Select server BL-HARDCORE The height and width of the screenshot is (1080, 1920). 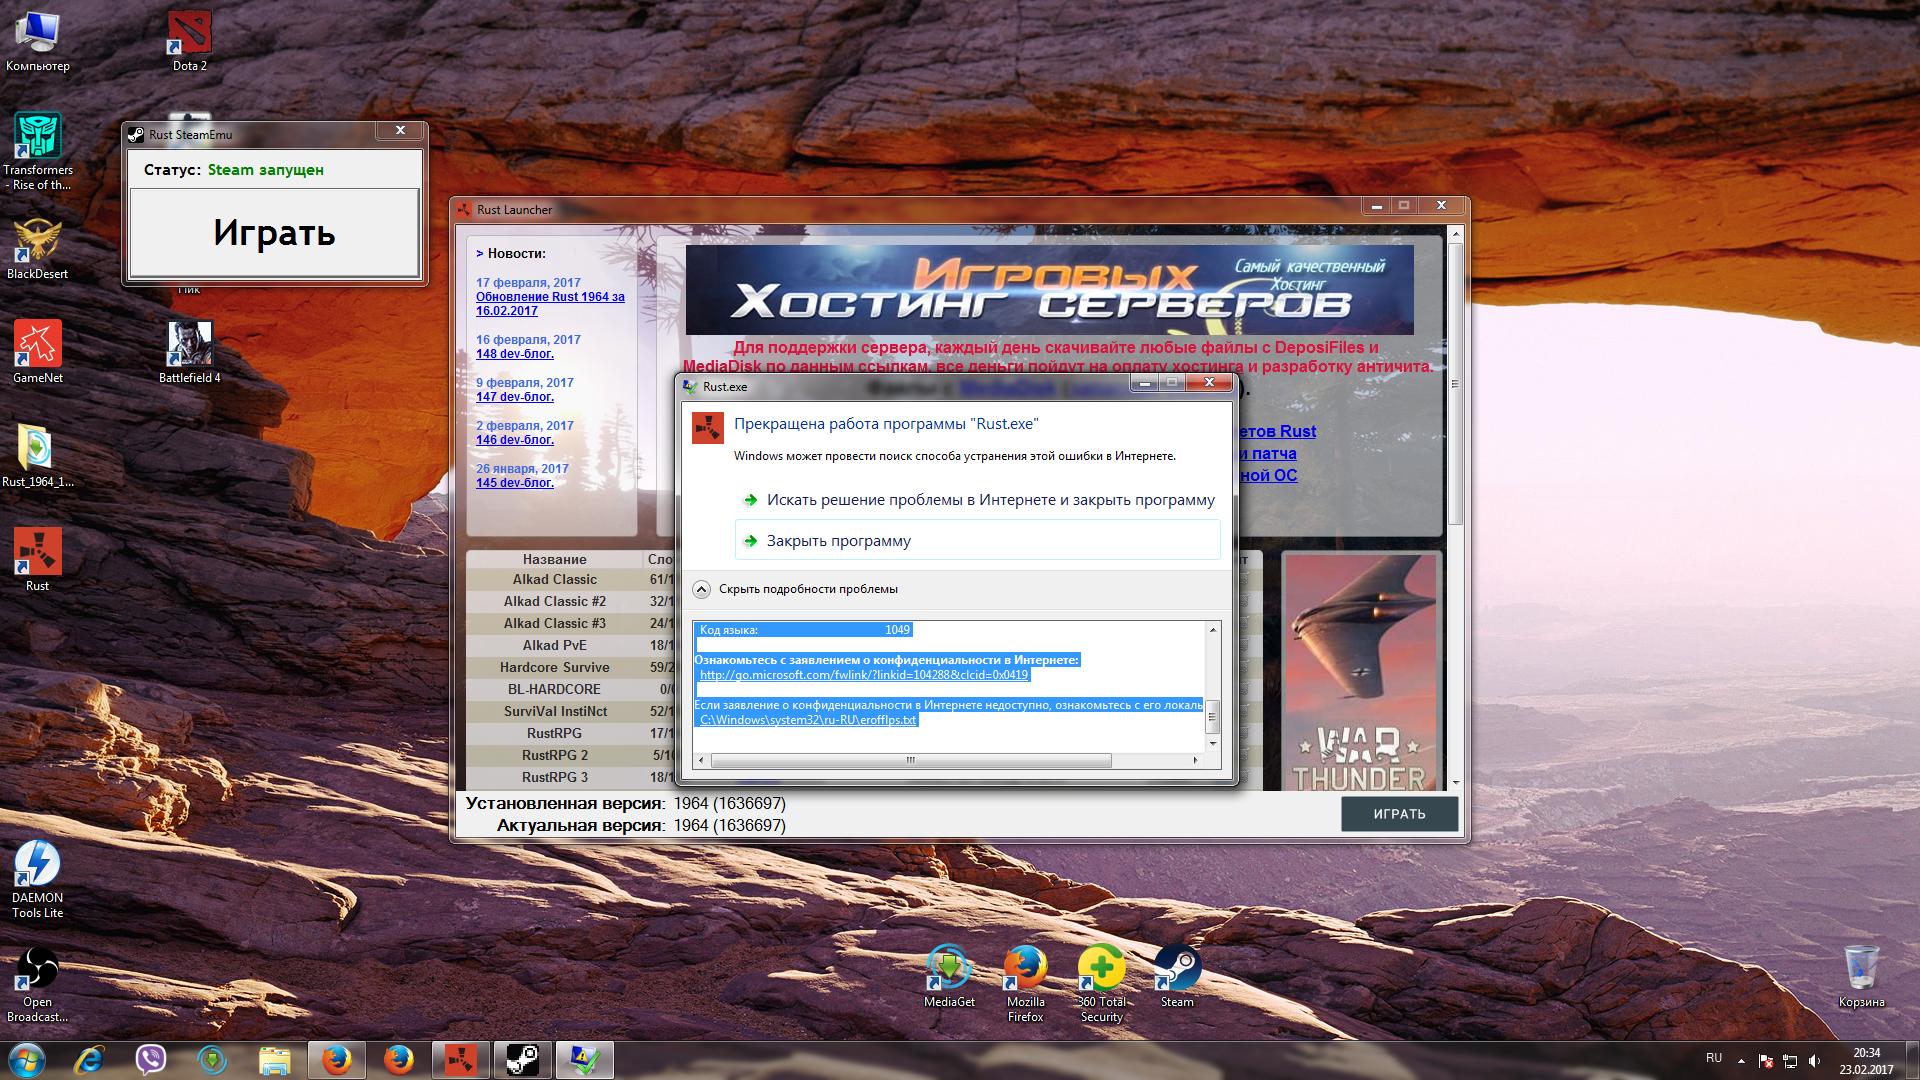pos(554,690)
